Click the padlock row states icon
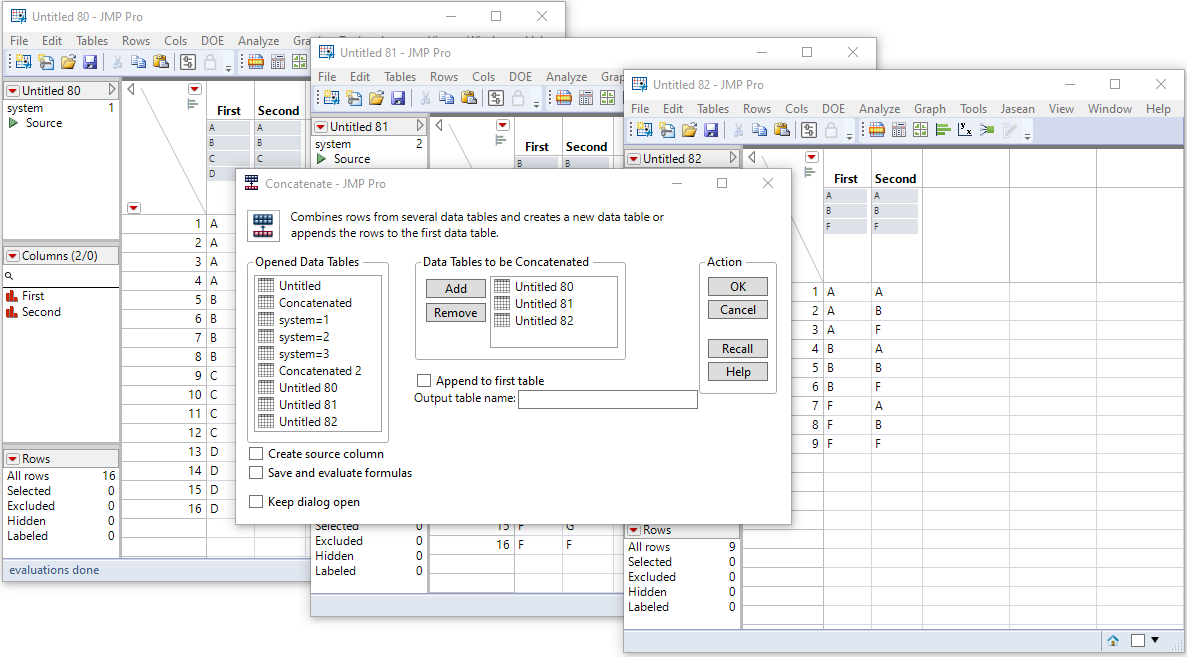 [830, 129]
